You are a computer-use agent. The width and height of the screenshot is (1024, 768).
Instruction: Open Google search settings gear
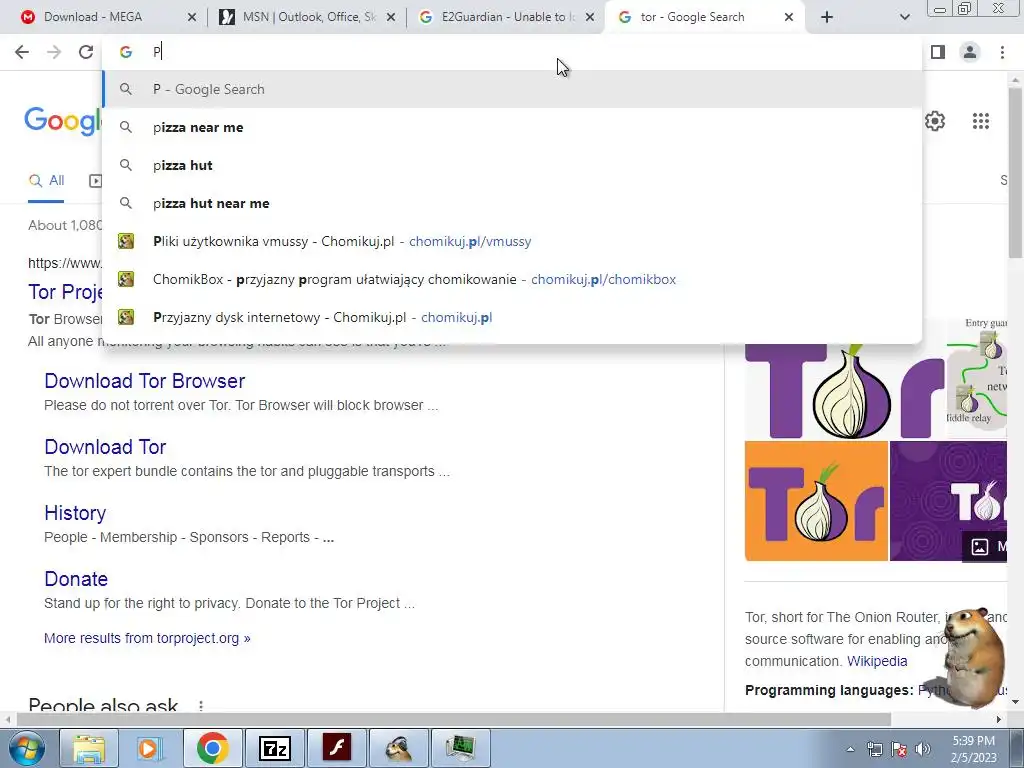point(935,121)
